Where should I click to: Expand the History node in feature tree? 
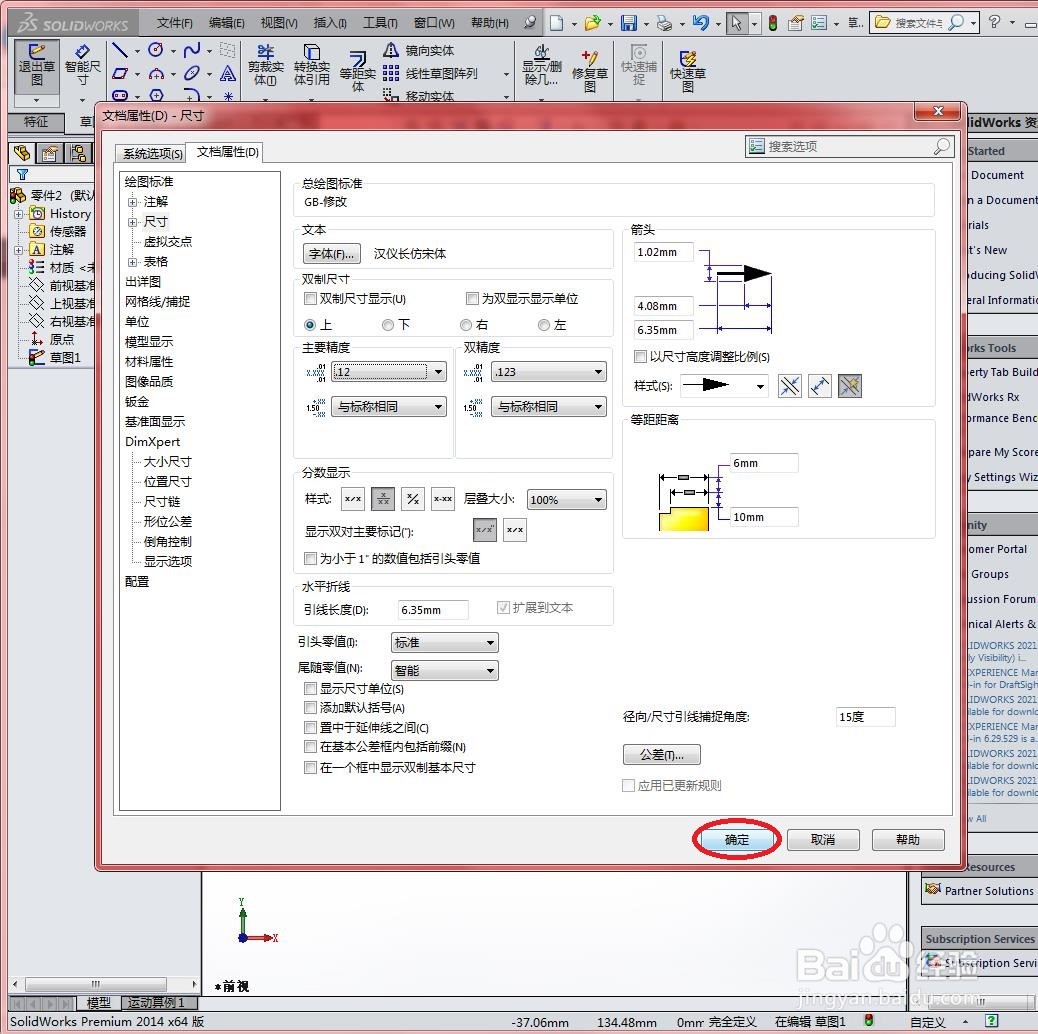[x=19, y=214]
